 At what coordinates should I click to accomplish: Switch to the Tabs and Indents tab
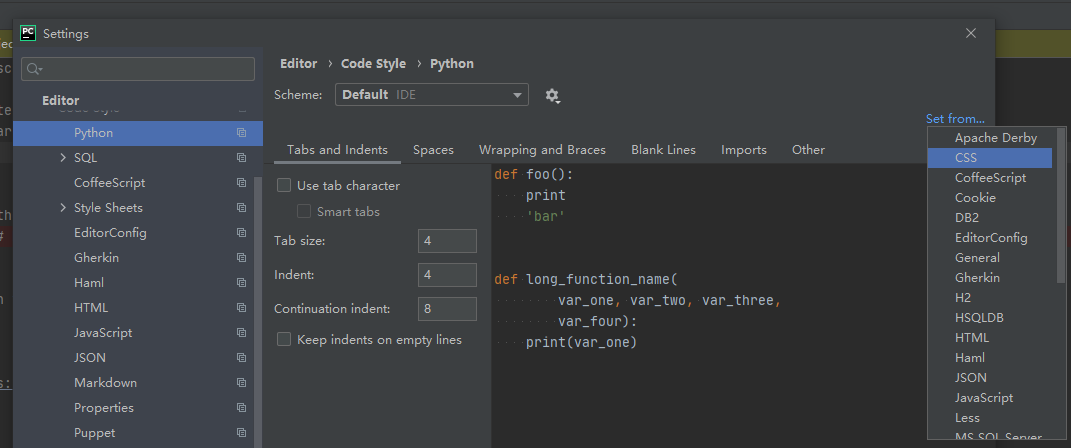pos(337,150)
